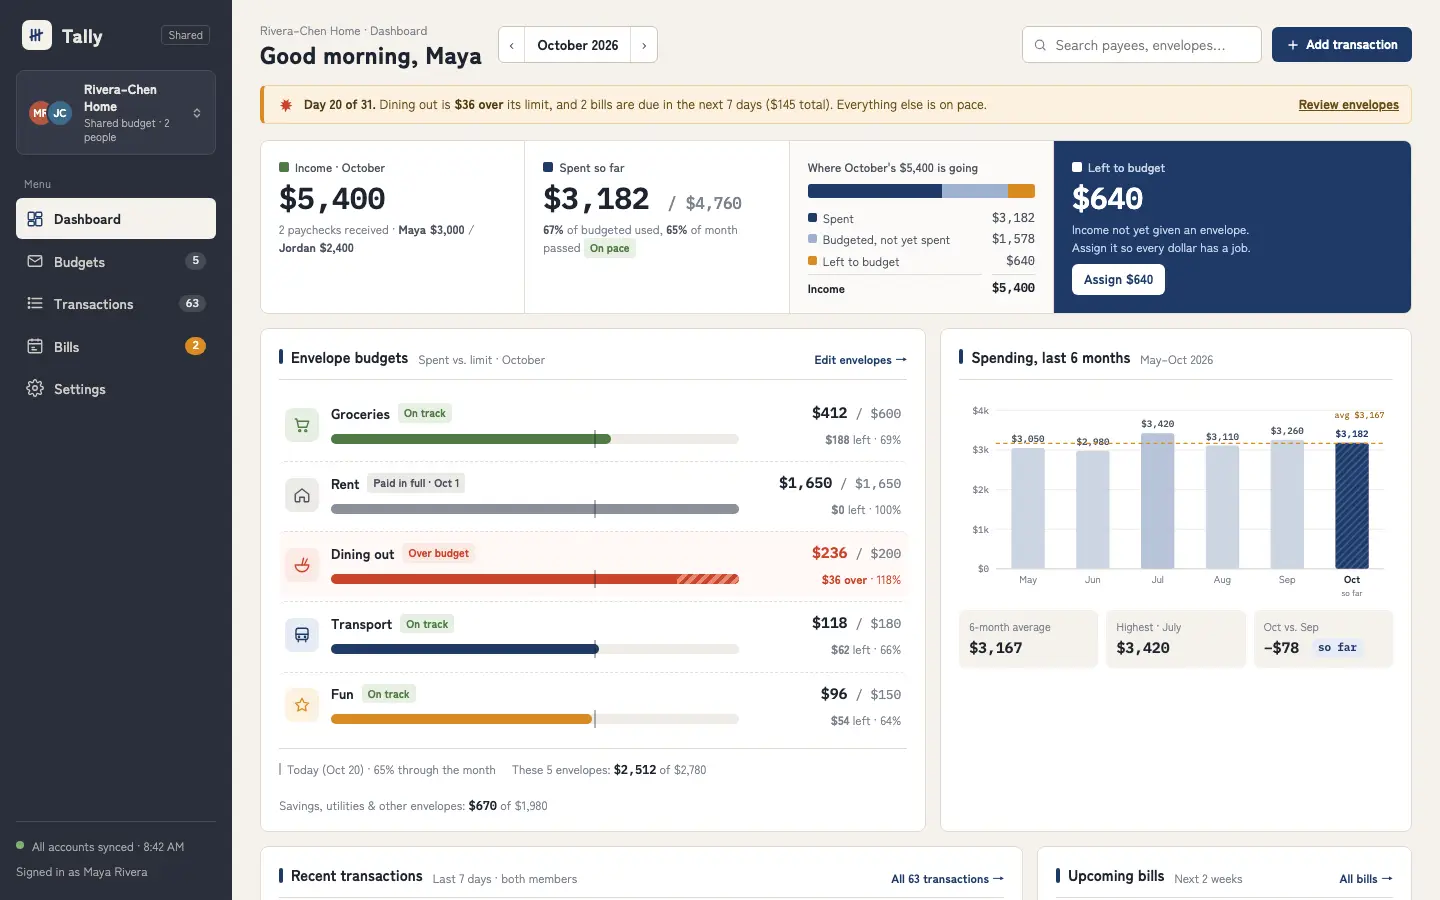
Task: Click the Highest July $3,420 card
Action: point(1176,639)
